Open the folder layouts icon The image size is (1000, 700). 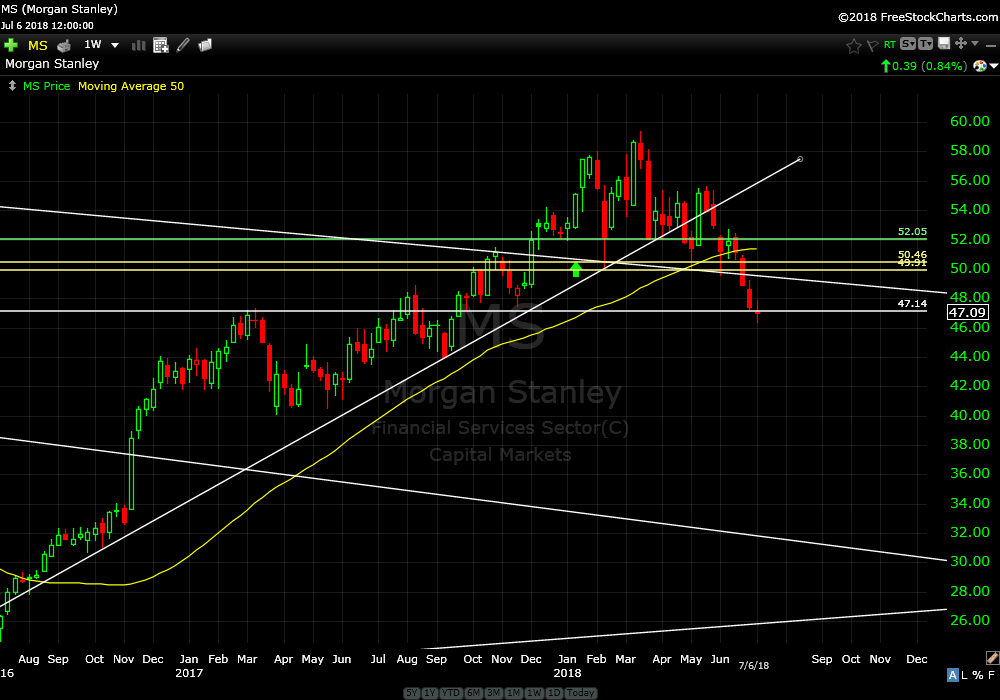tap(205, 45)
